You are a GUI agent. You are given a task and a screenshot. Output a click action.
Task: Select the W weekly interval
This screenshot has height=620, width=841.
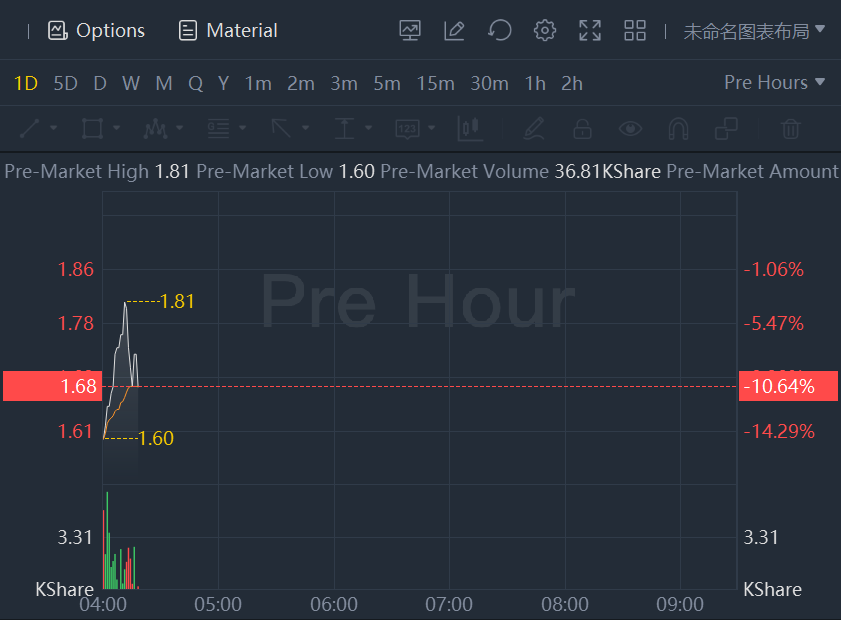click(131, 83)
